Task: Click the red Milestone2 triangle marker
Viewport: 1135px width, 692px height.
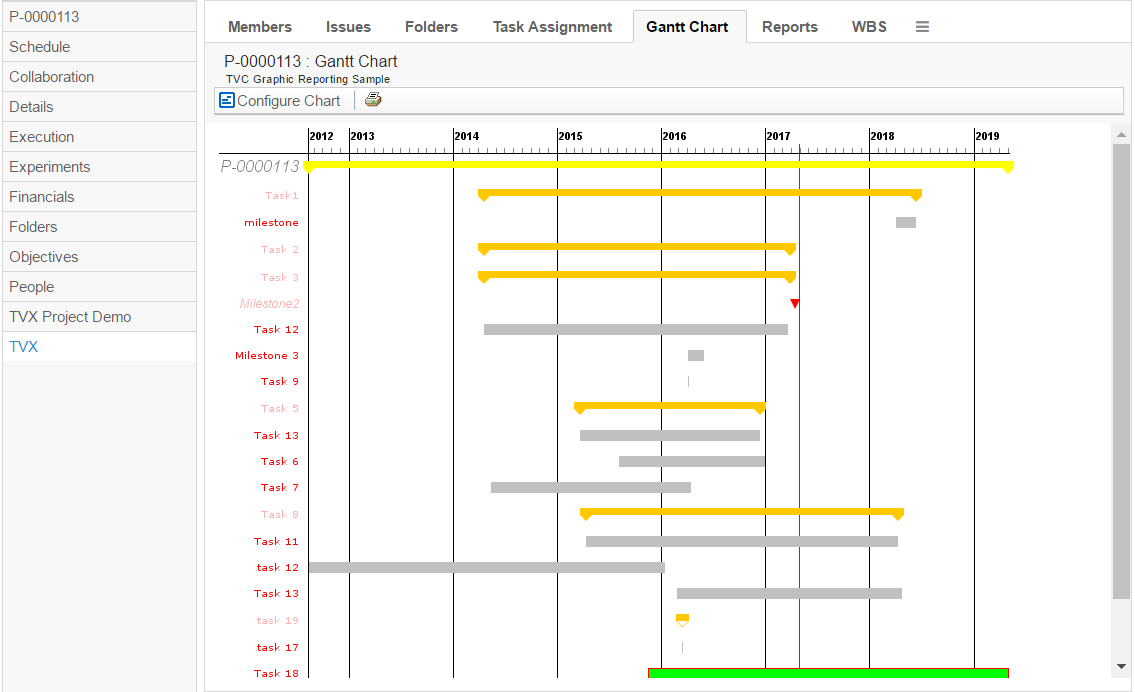Action: pyautogui.click(x=795, y=303)
